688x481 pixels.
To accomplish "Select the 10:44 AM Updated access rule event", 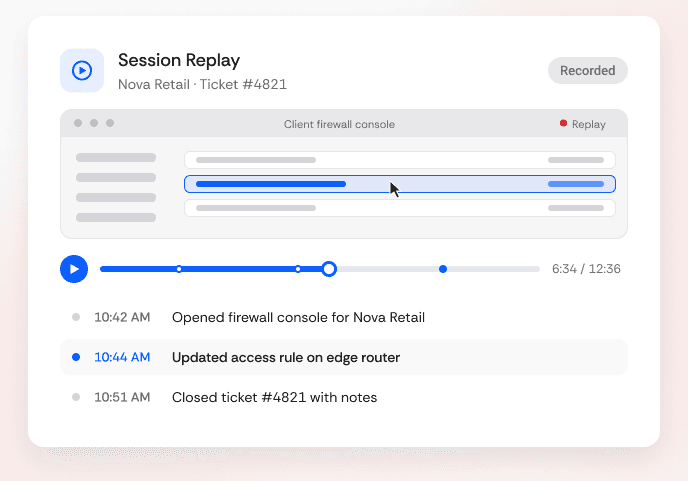I will 344,357.
